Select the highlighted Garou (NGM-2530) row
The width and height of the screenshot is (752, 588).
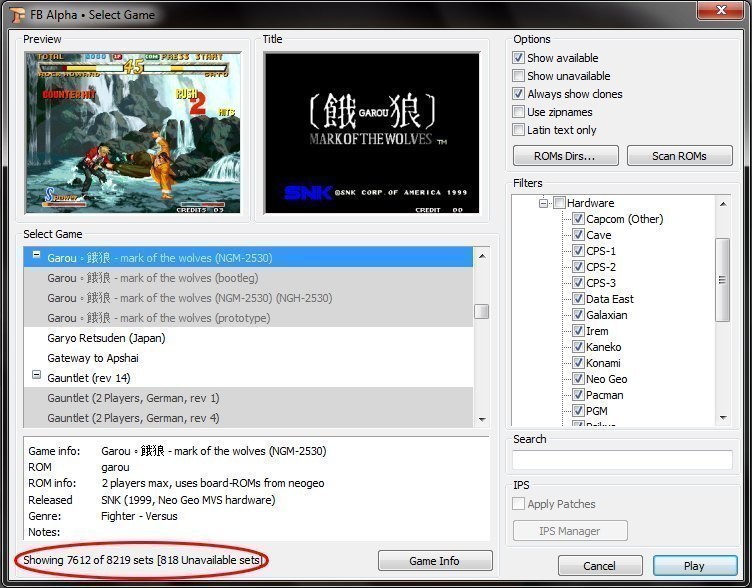[x=248, y=258]
